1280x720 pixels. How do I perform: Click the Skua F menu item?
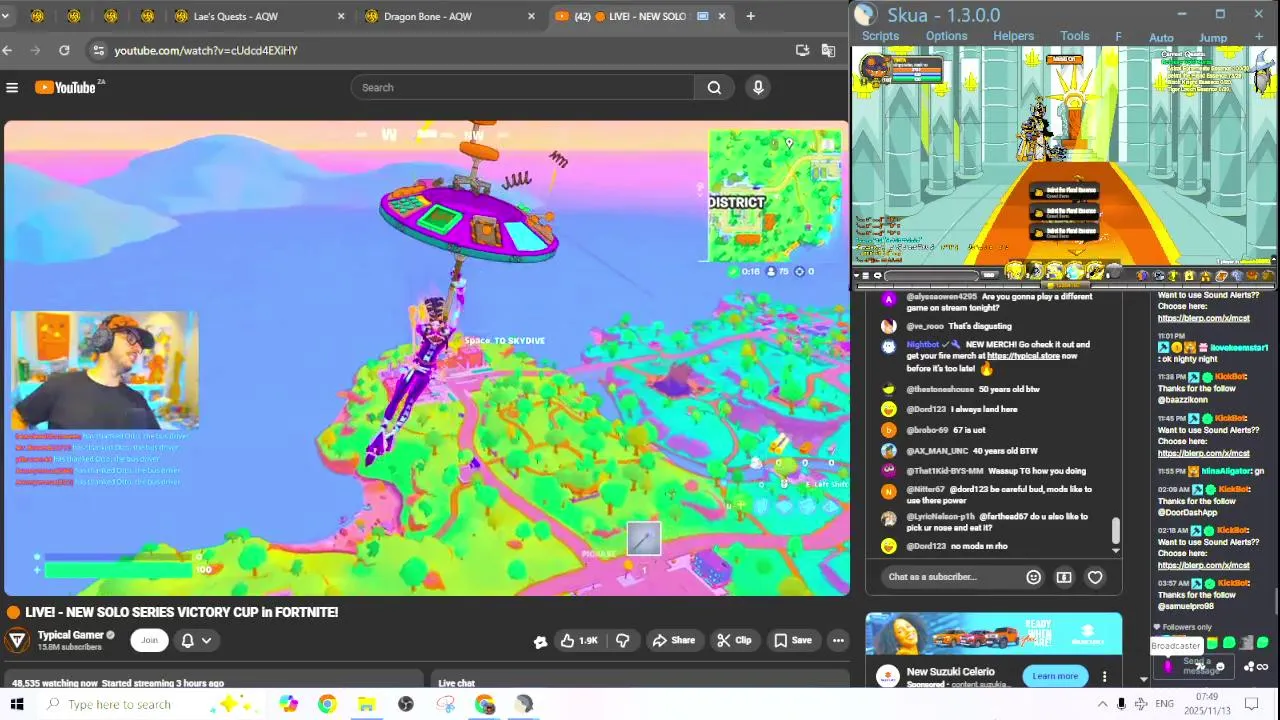[x=1118, y=37]
